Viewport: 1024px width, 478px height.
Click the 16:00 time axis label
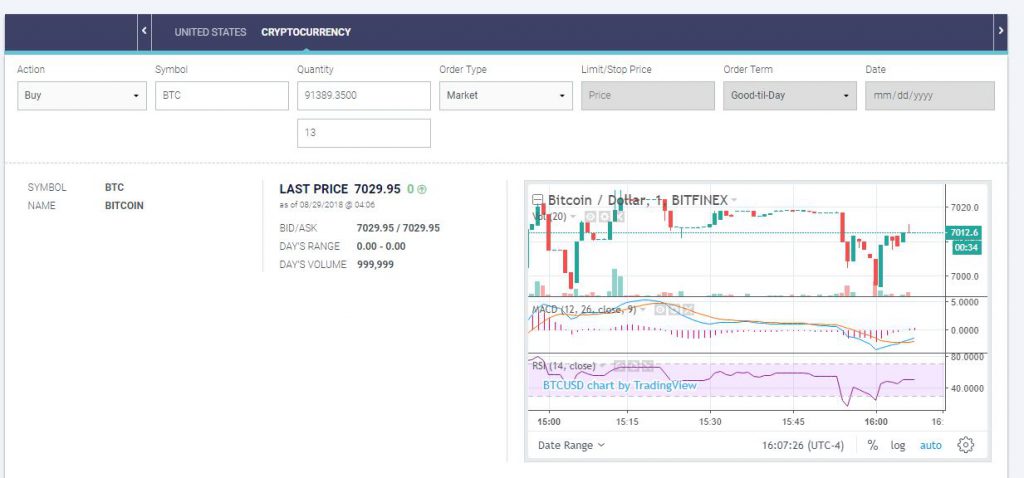876,422
